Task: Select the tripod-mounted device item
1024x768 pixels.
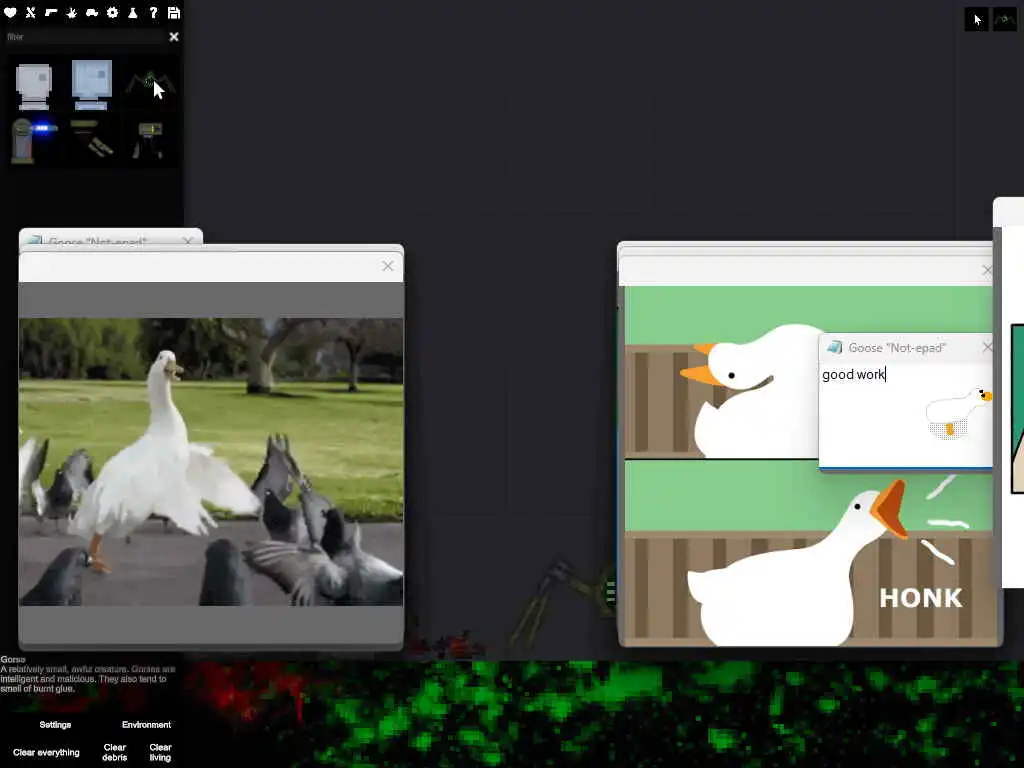Action: pos(149,140)
